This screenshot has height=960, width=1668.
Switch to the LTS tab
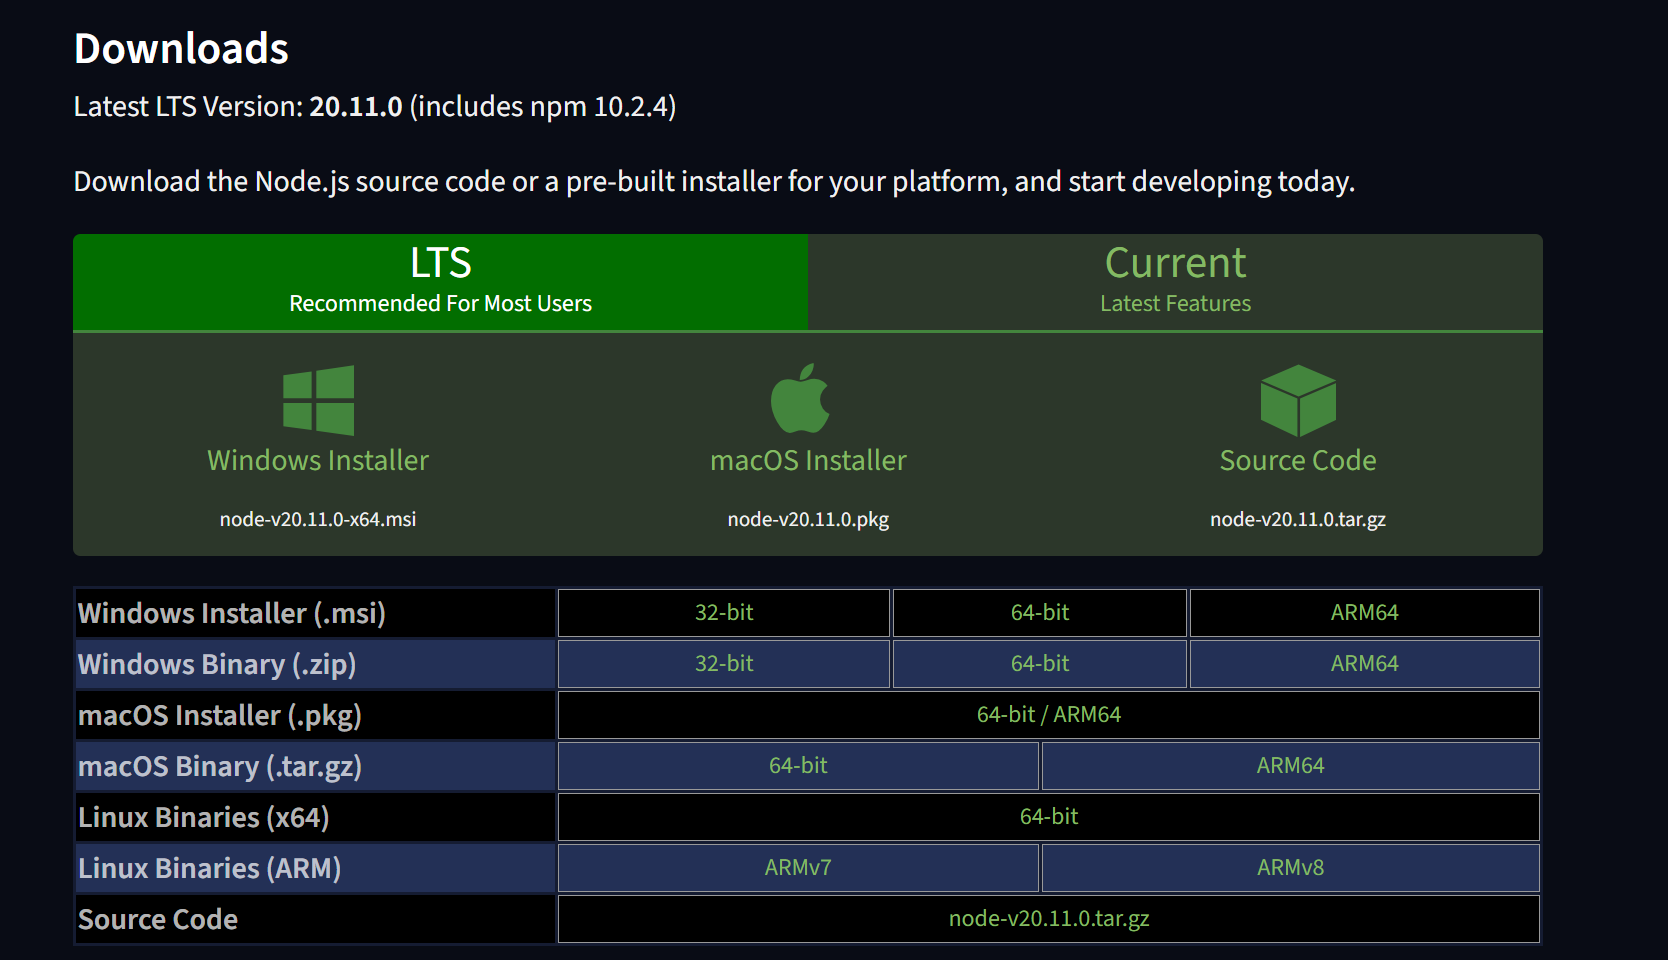(440, 281)
